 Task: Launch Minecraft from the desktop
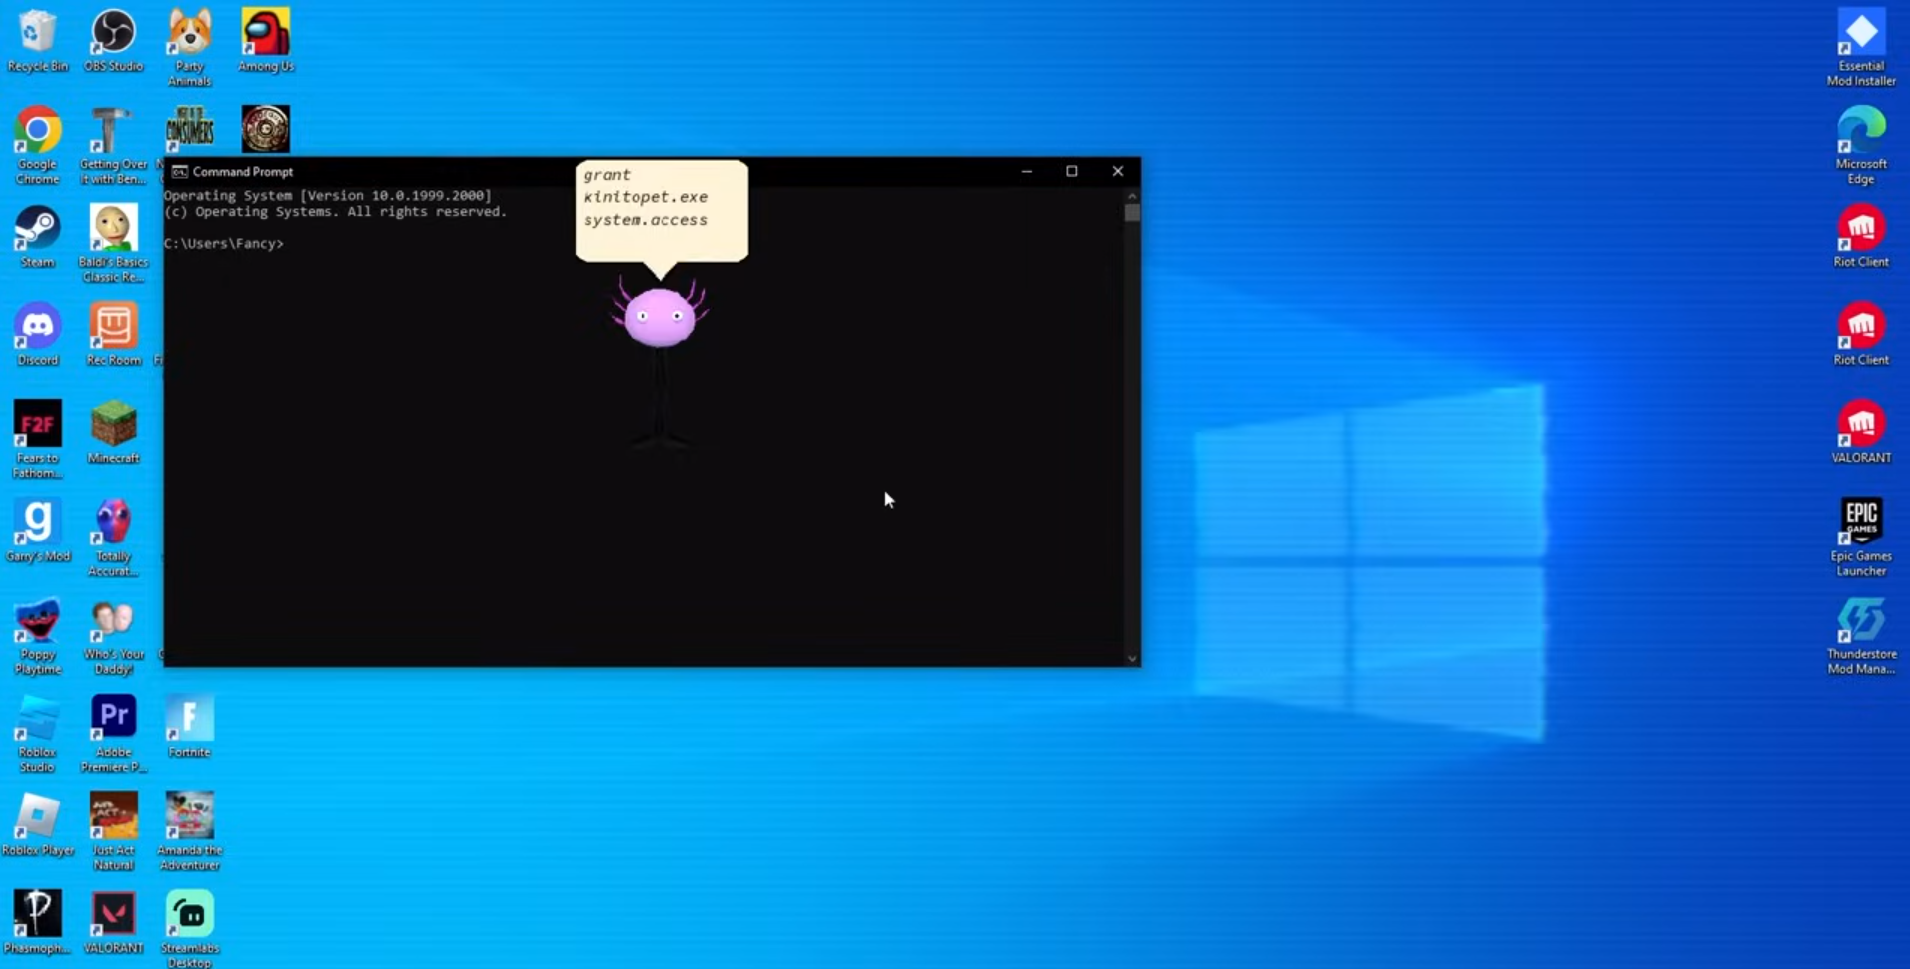coord(113,432)
